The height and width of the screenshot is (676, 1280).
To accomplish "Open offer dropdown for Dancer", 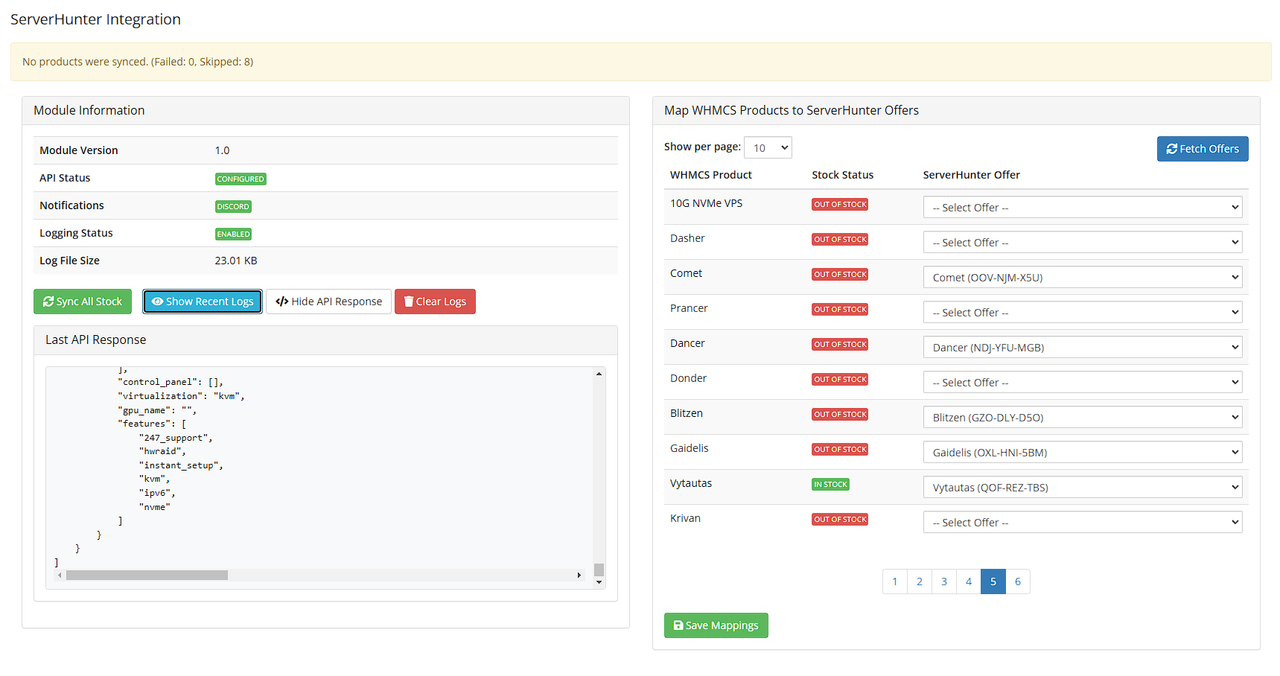I will click(1083, 347).
